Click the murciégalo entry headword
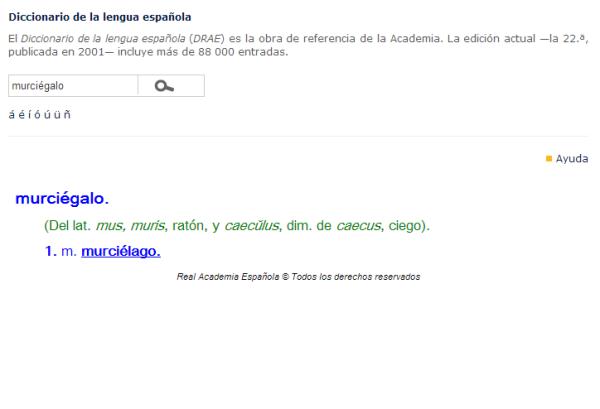Image resolution: width=600 pixels, height=409 pixels. (x=62, y=199)
